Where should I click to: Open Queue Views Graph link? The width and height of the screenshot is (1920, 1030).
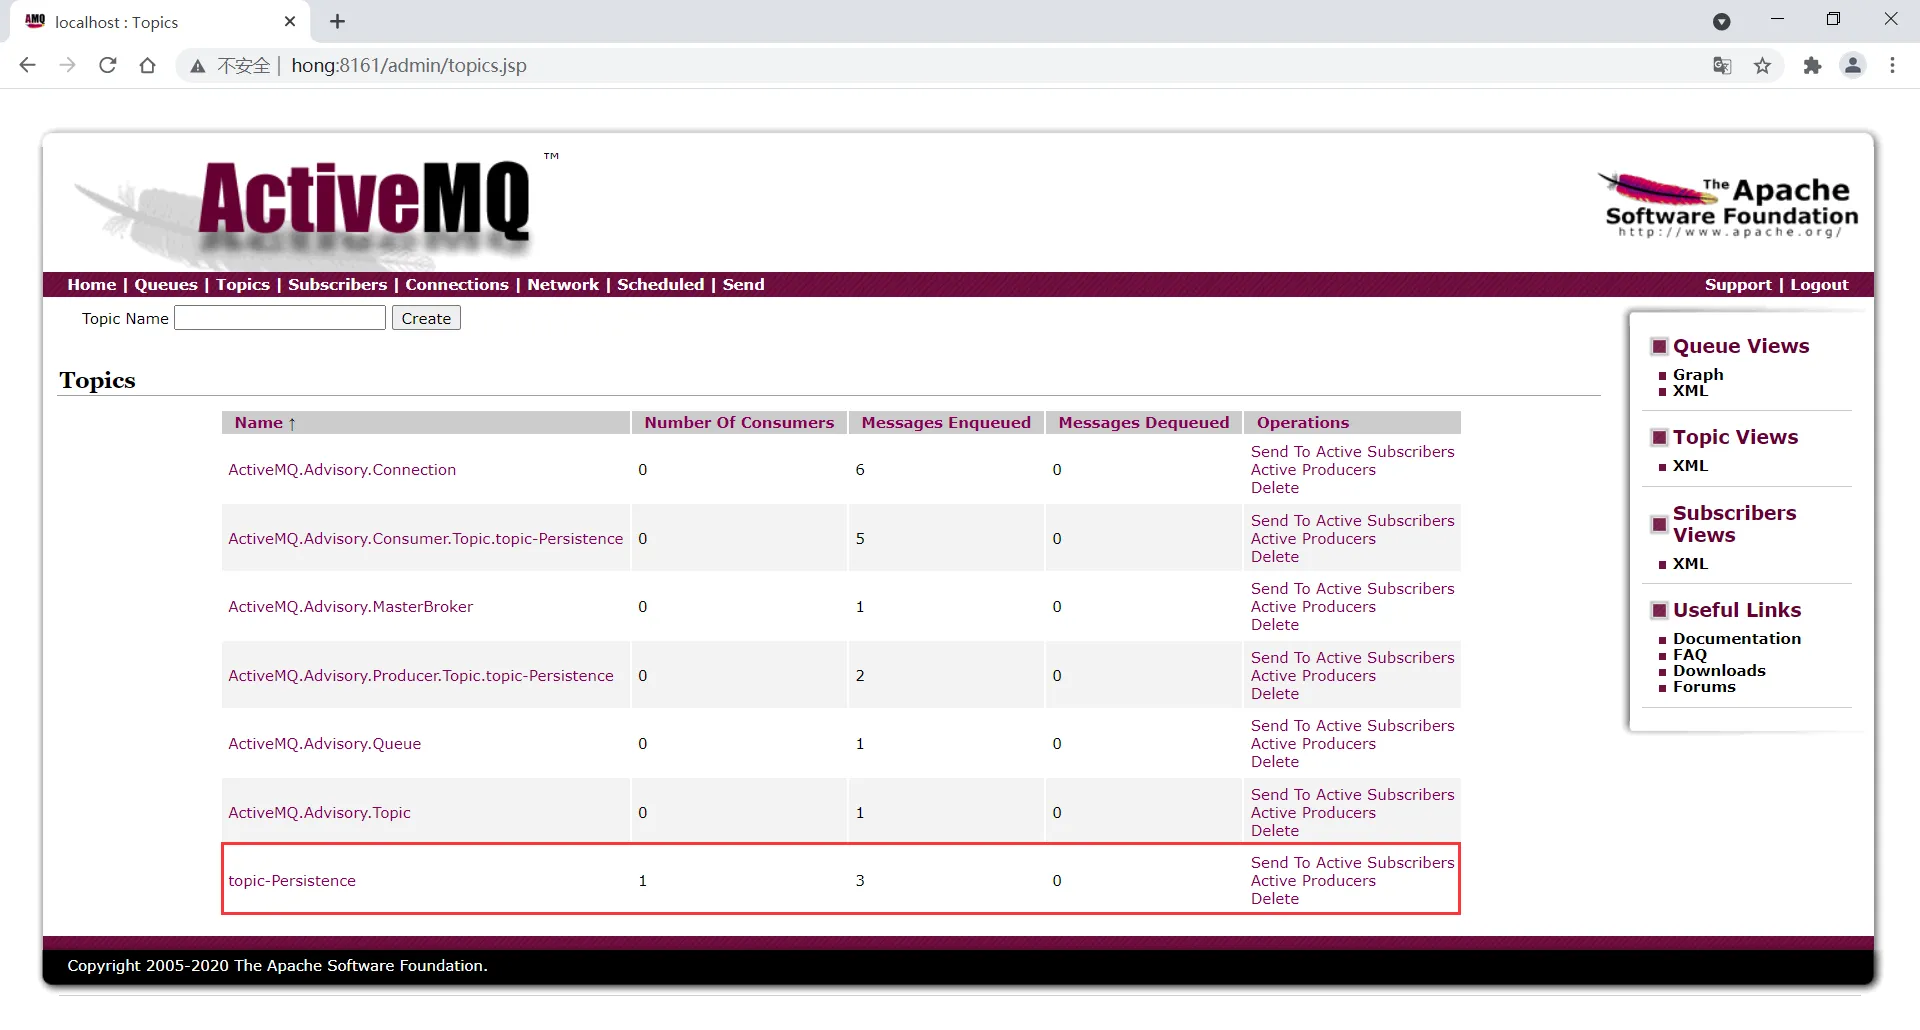tap(1698, 375)
